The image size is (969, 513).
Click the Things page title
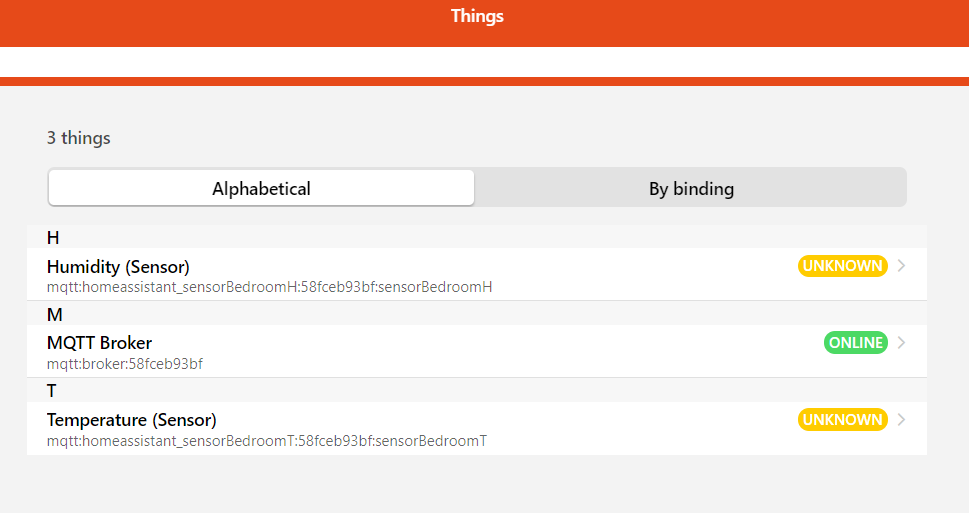coord(477,16)
